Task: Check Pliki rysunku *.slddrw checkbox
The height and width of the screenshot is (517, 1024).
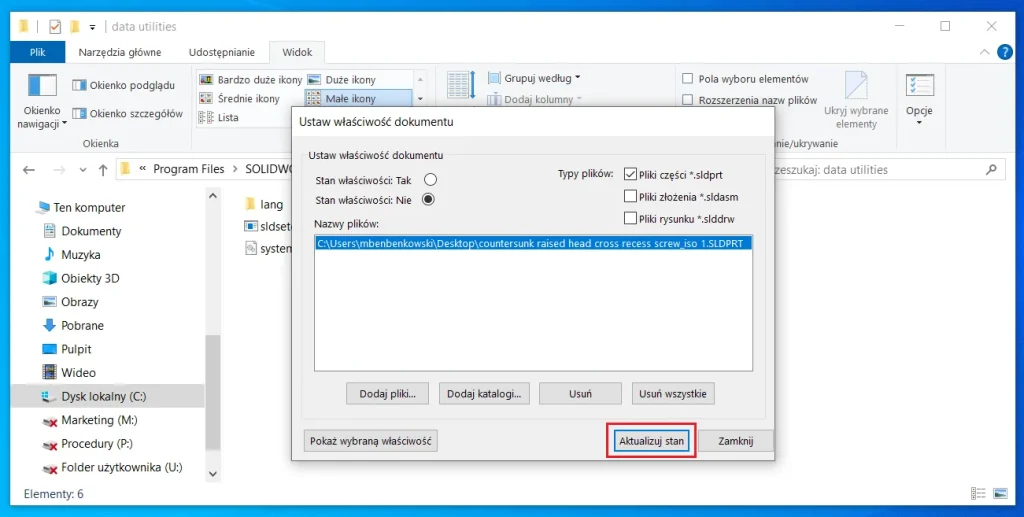Action: pyautogui.click(x=630, y=218)
